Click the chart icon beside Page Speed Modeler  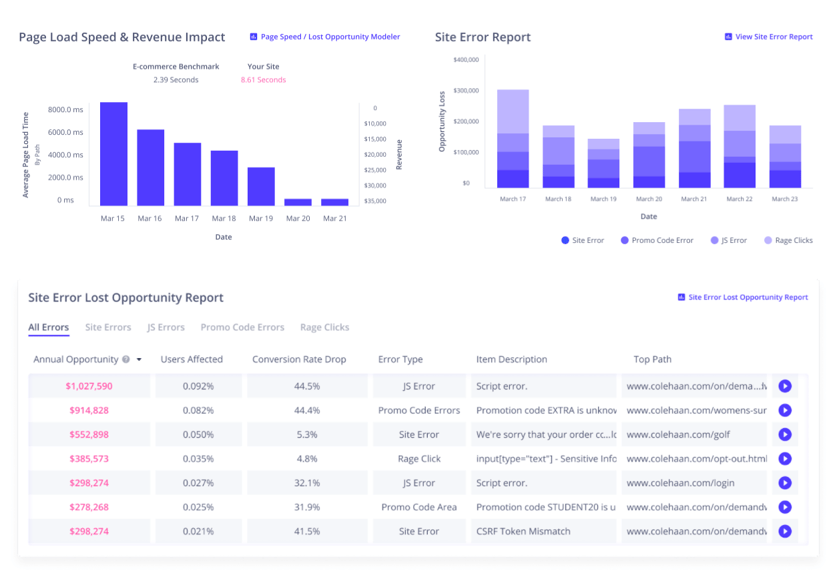254,37
